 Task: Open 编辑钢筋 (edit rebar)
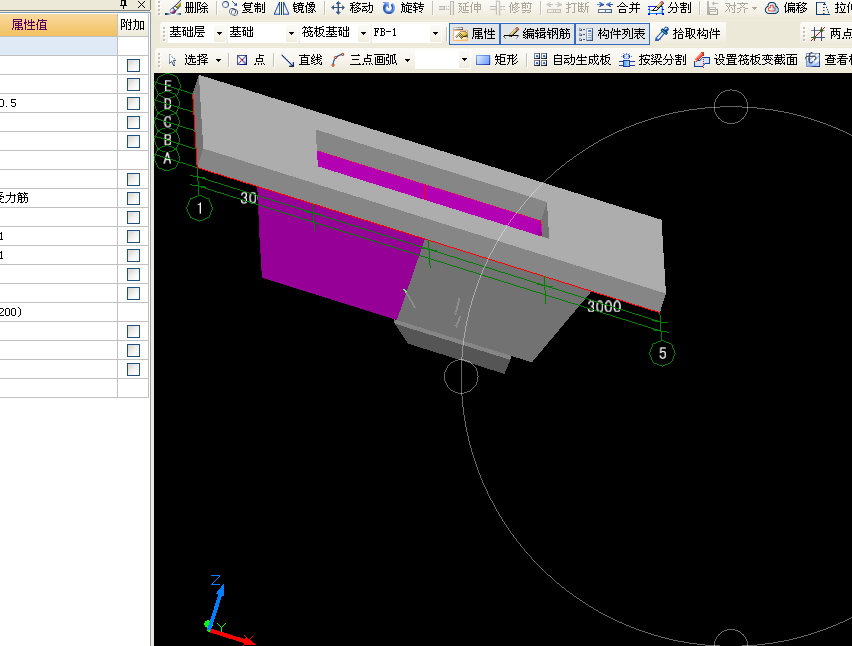click(x=537, y=34)
